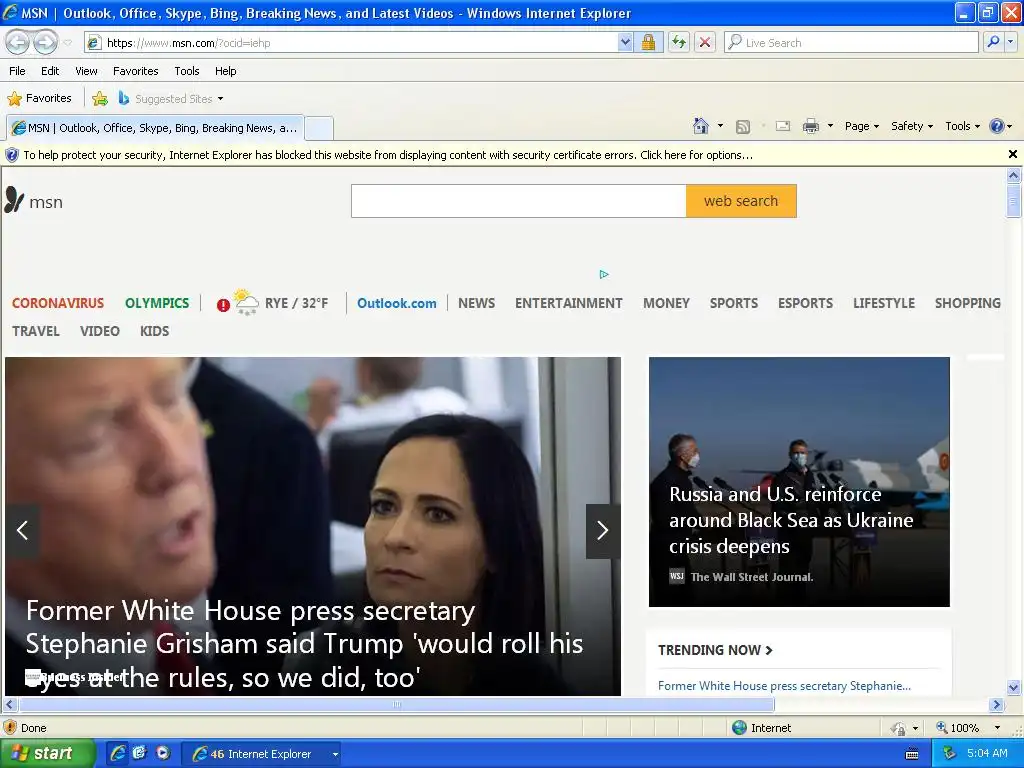Expand the Home button dropdown arrow

click(720, 126)
